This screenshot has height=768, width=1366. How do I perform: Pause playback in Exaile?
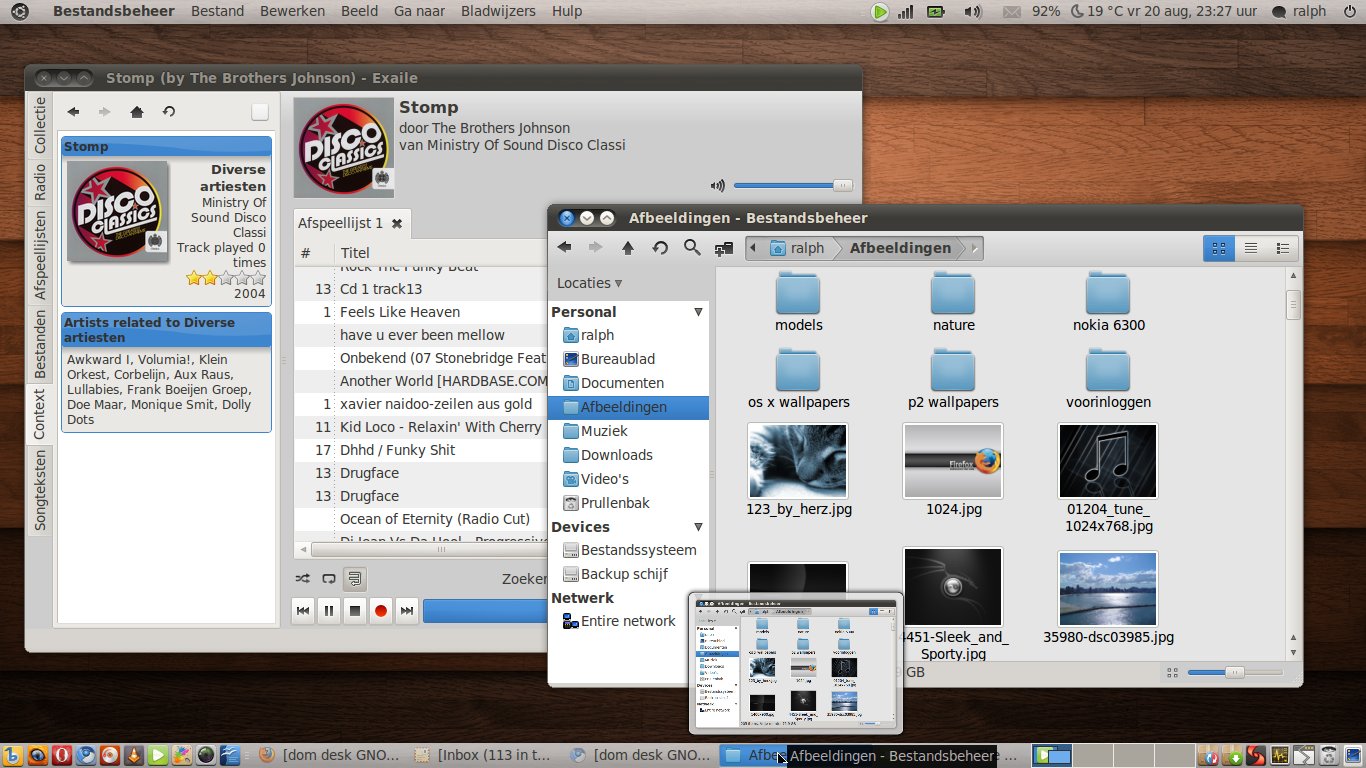(x=329, y=611)
